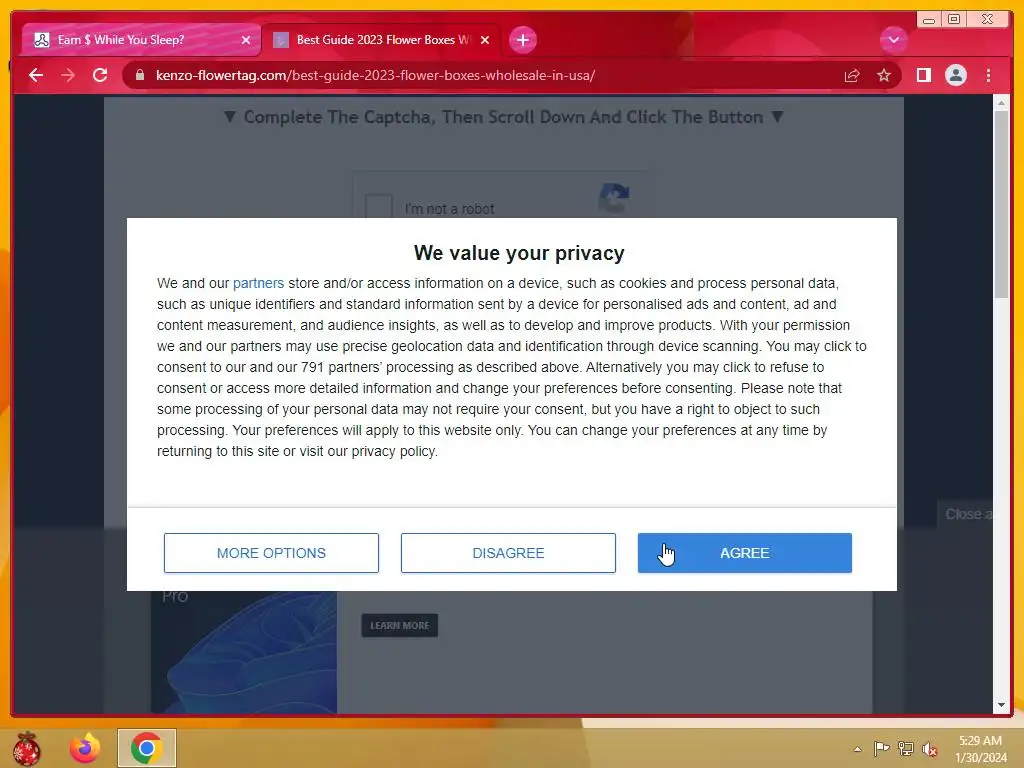Reload the page with the refresh icon
Viewport: 1024px width, 768px height.
pyautogui.click(x=100, y=75)
